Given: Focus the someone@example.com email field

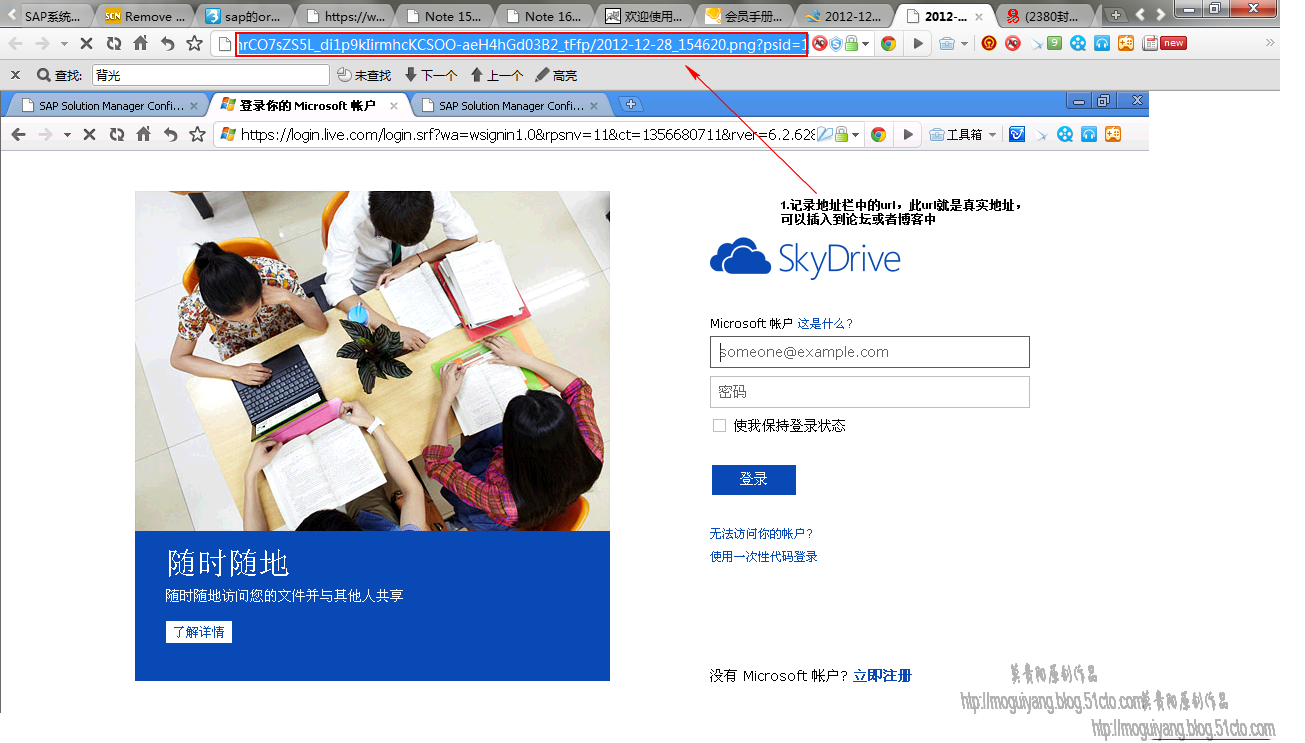Looking at the screenshot, I should 870,352.
